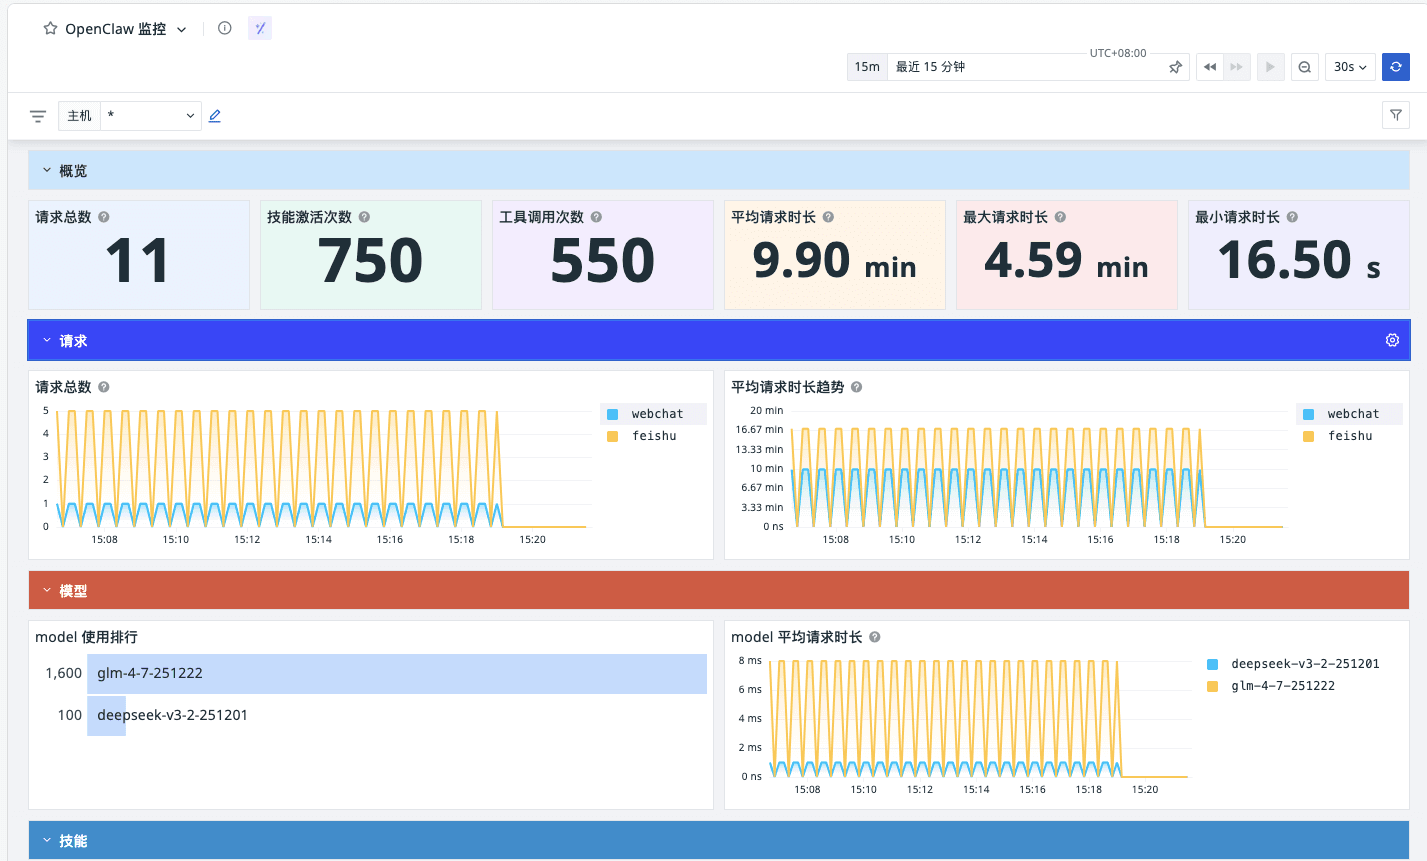
Task: Toggle deepseek-v3-2-251201 series in model chart
Action: click(x=1304, y=664)
